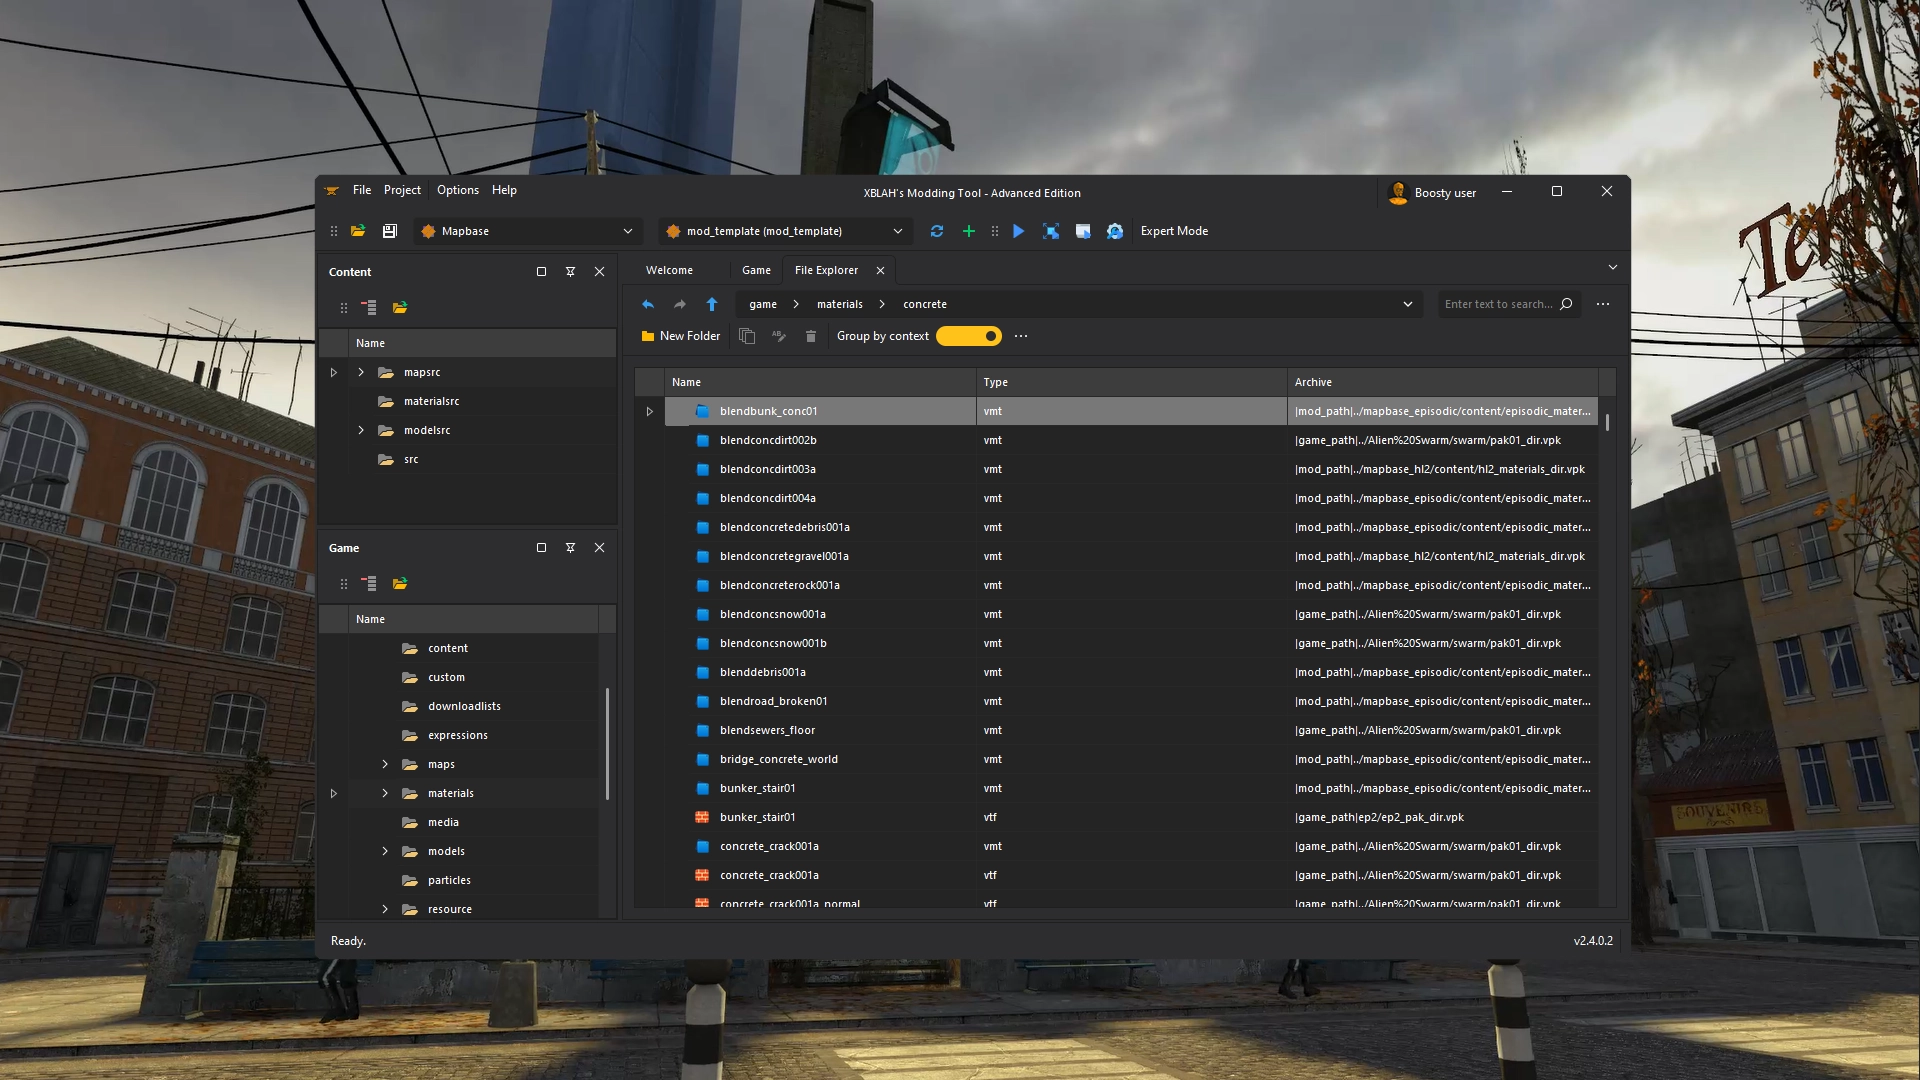Click the Expert Mode button

coord(1174,231)
